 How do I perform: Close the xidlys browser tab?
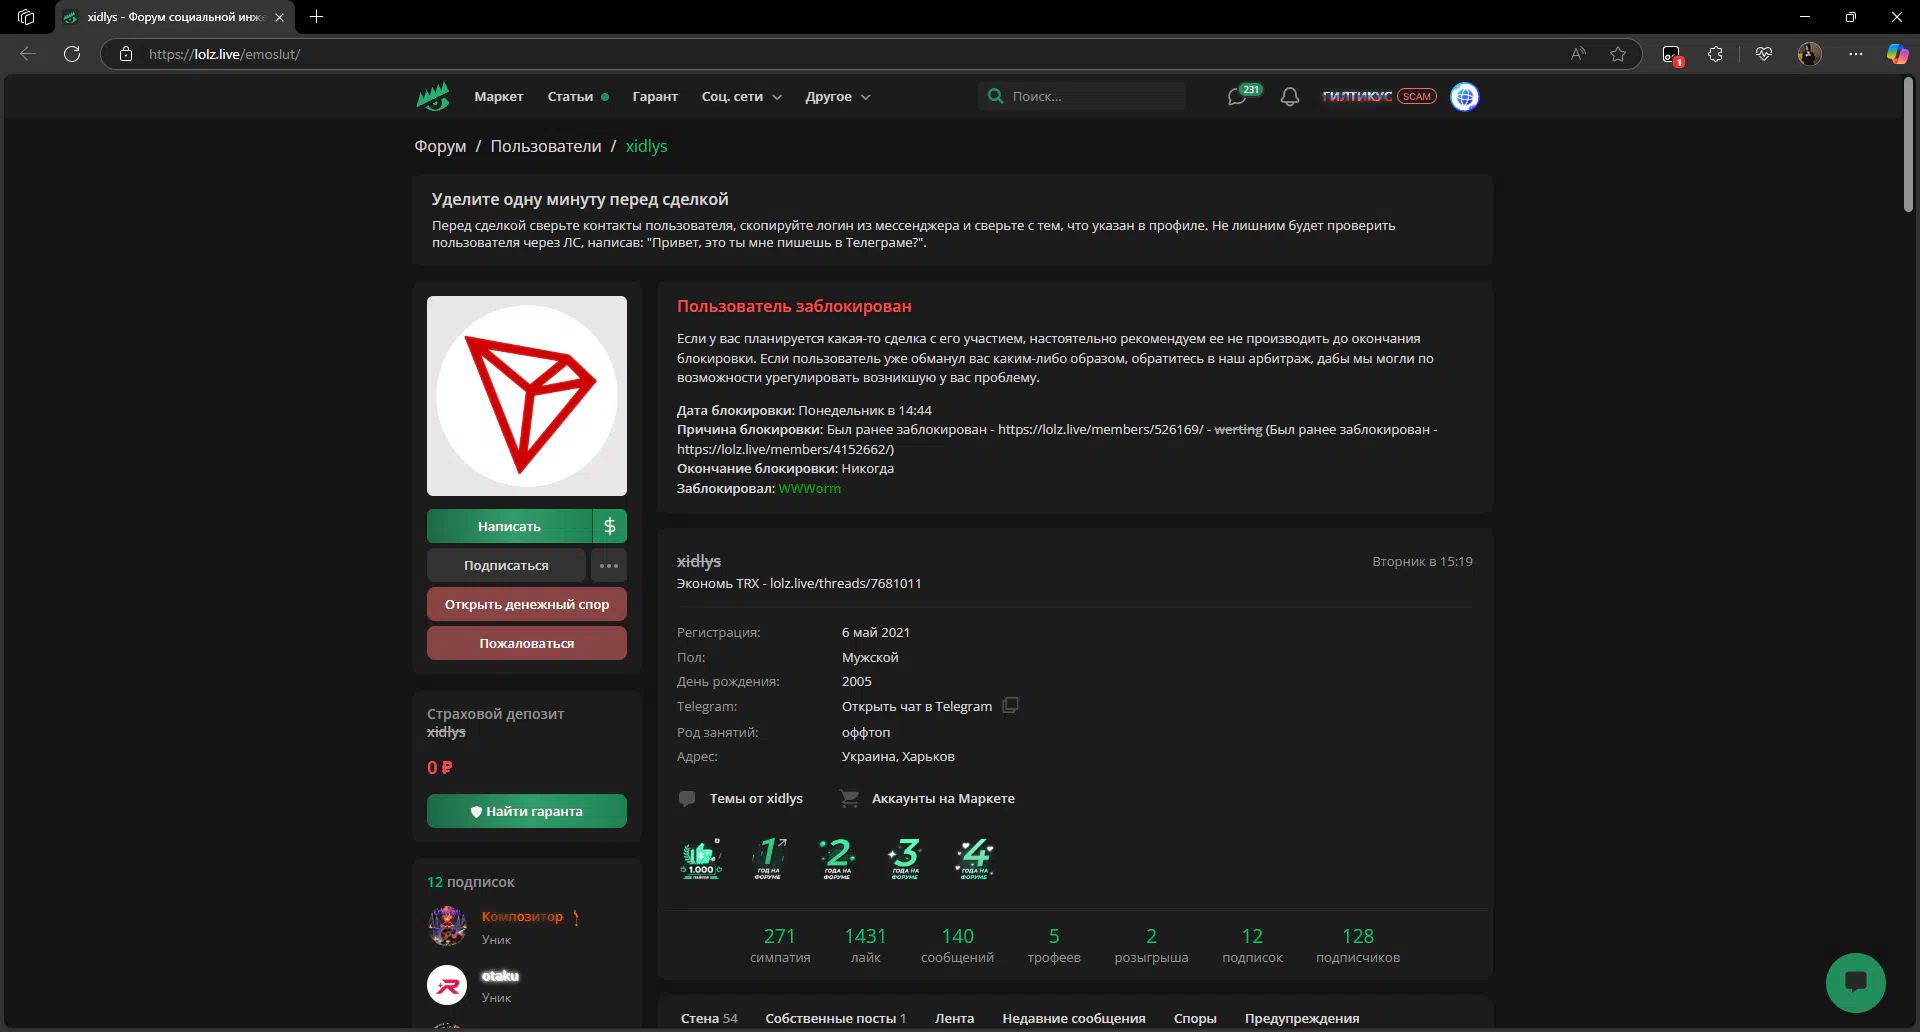coord(279,17)
